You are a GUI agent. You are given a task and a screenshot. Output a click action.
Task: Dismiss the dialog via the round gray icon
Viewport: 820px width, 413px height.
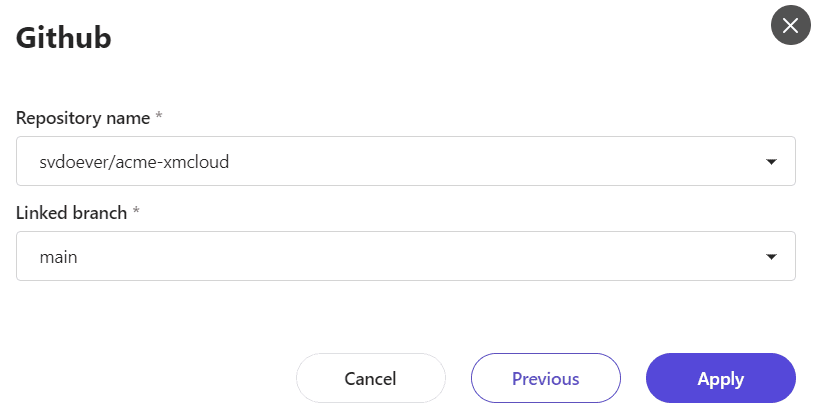point(790,25)
